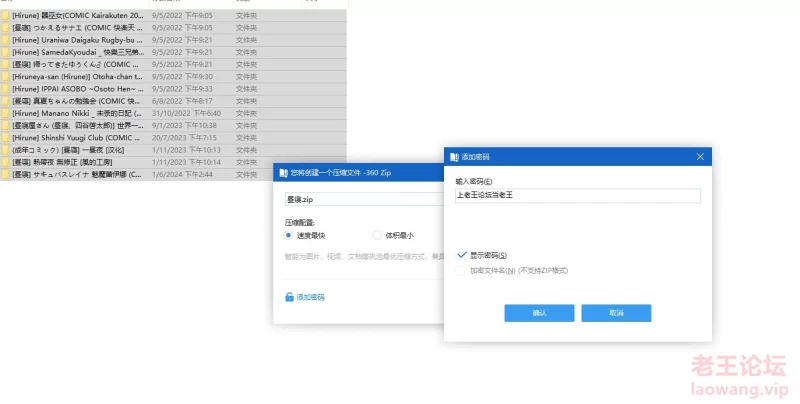Image resolution: width=800 pixels, height=404 pixels.
Task: Select the 体积最小 radio option
Action: tap(377, 235)
